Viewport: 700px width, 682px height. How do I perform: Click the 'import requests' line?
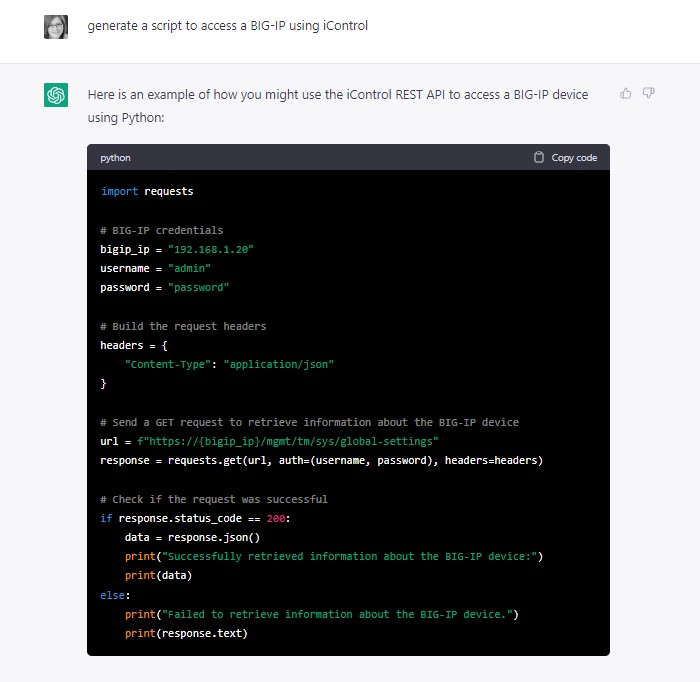[147, 191]
